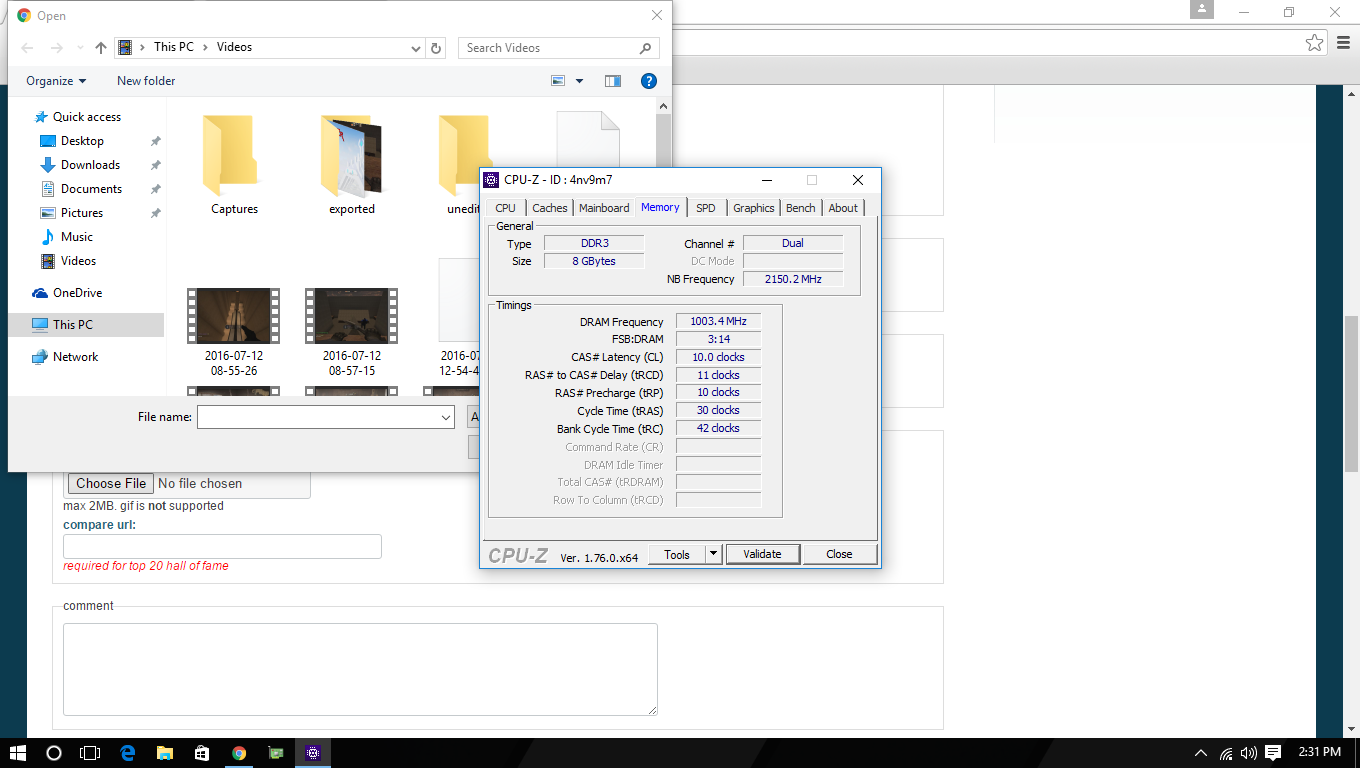Open the Windows Start menu
This screenshot has width=1360, height=768.
18,753
